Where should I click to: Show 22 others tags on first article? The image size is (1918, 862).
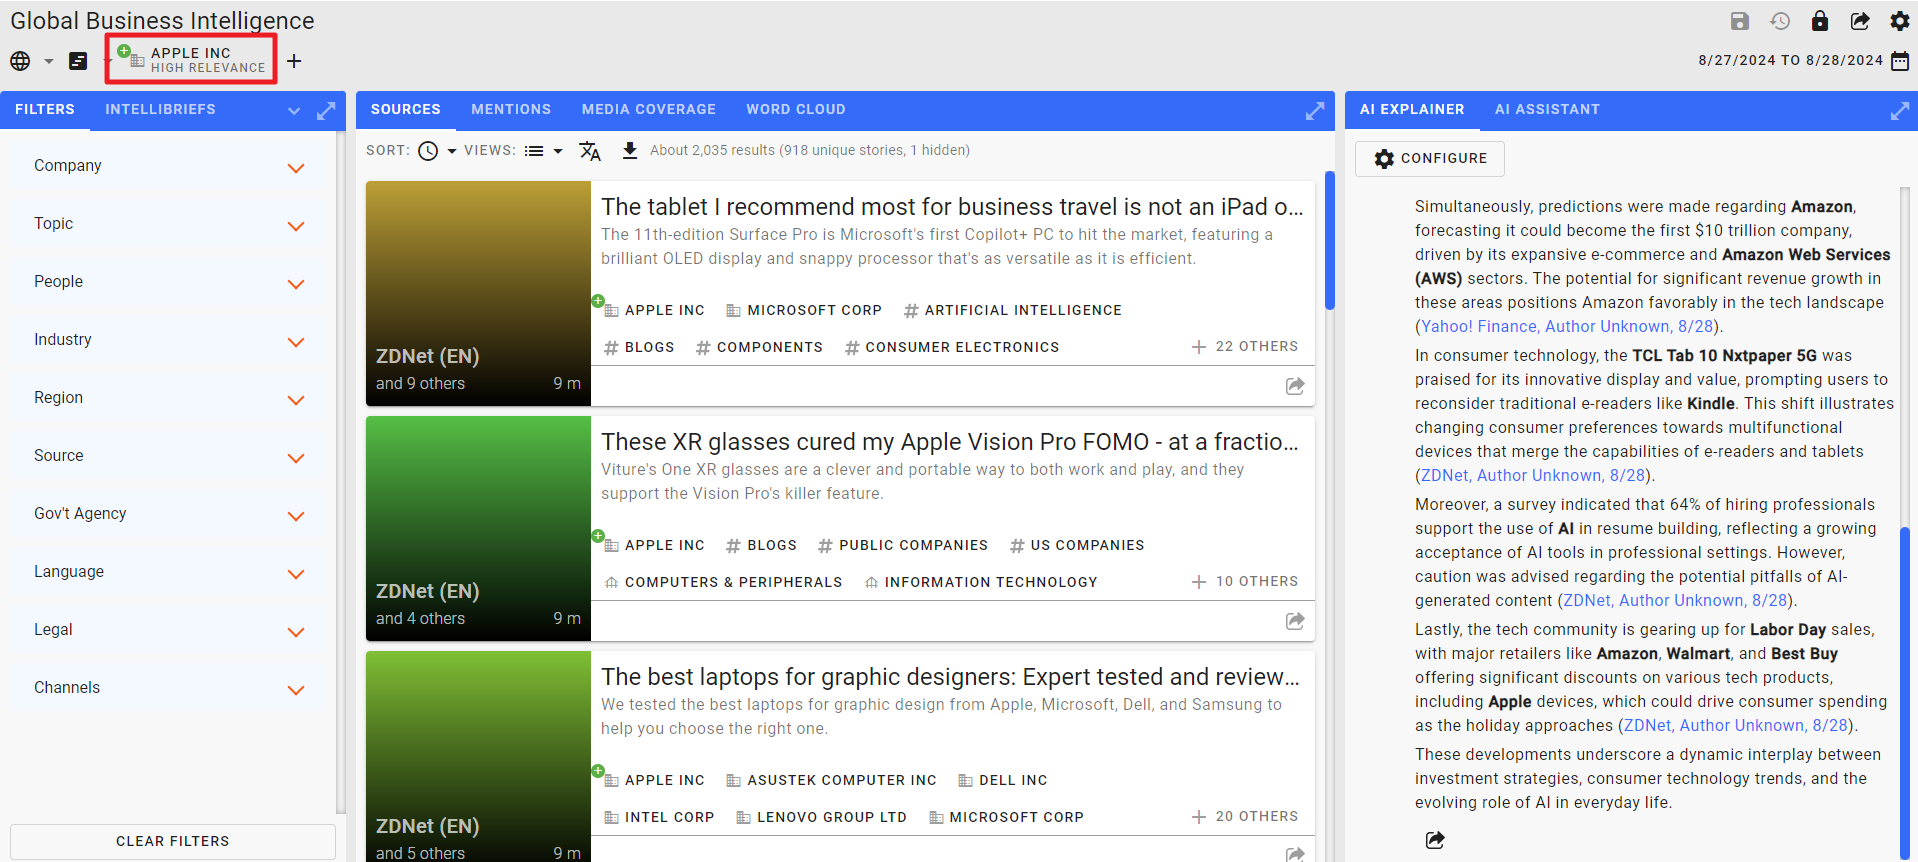(x=1245, y=346)
